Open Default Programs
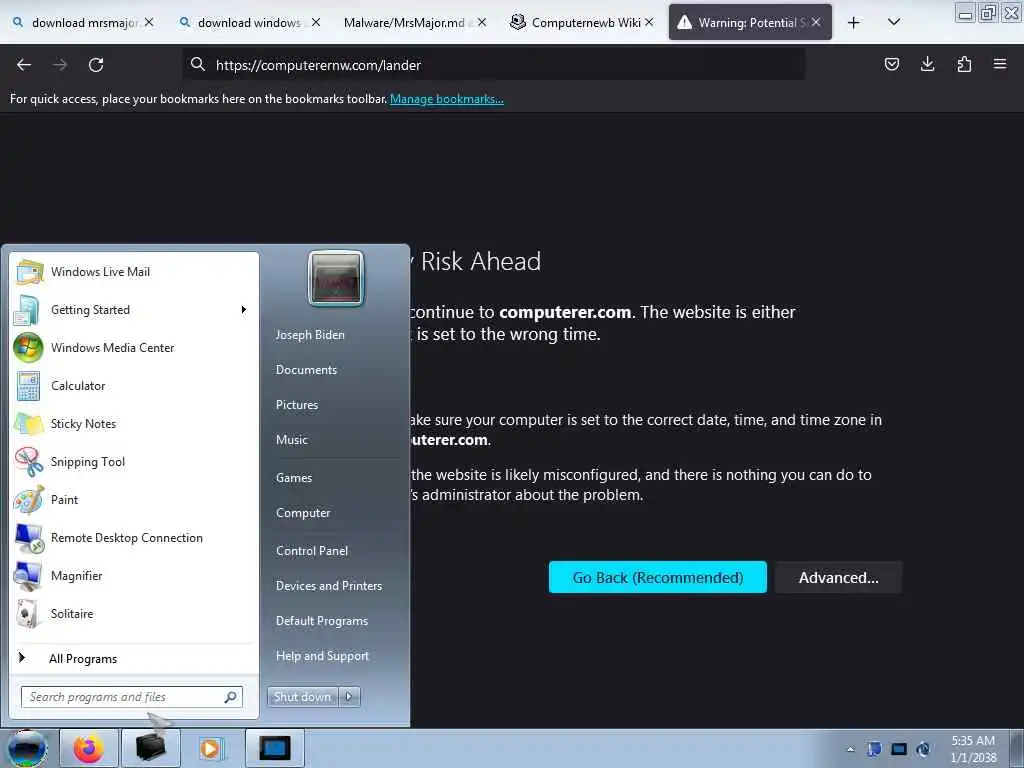This screenshot has height=768, width=1024. click(x=322, y=620)
